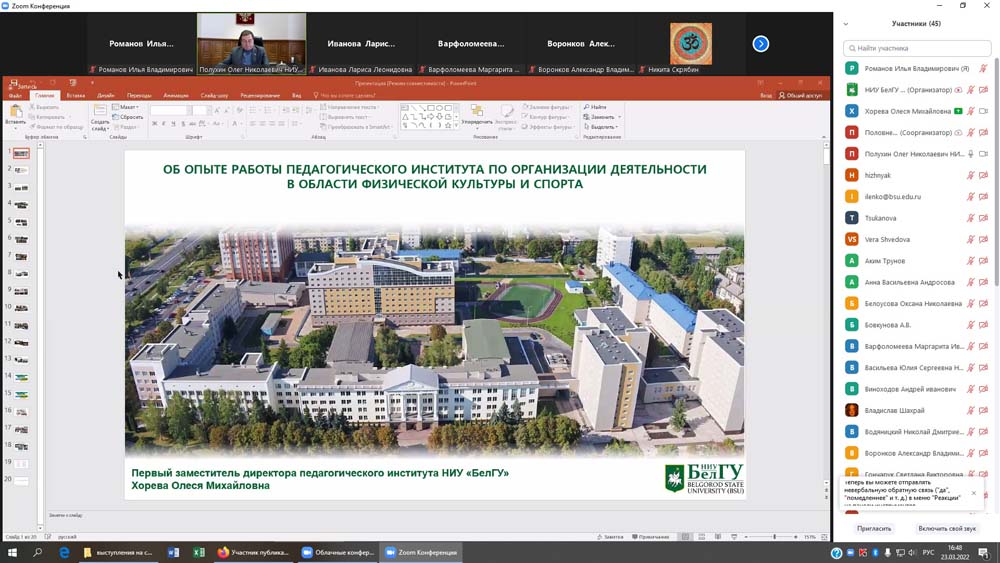Click the muted microphone icon next to hizhnyak
Screen dimensions: 1000x563
pos(970,176)
